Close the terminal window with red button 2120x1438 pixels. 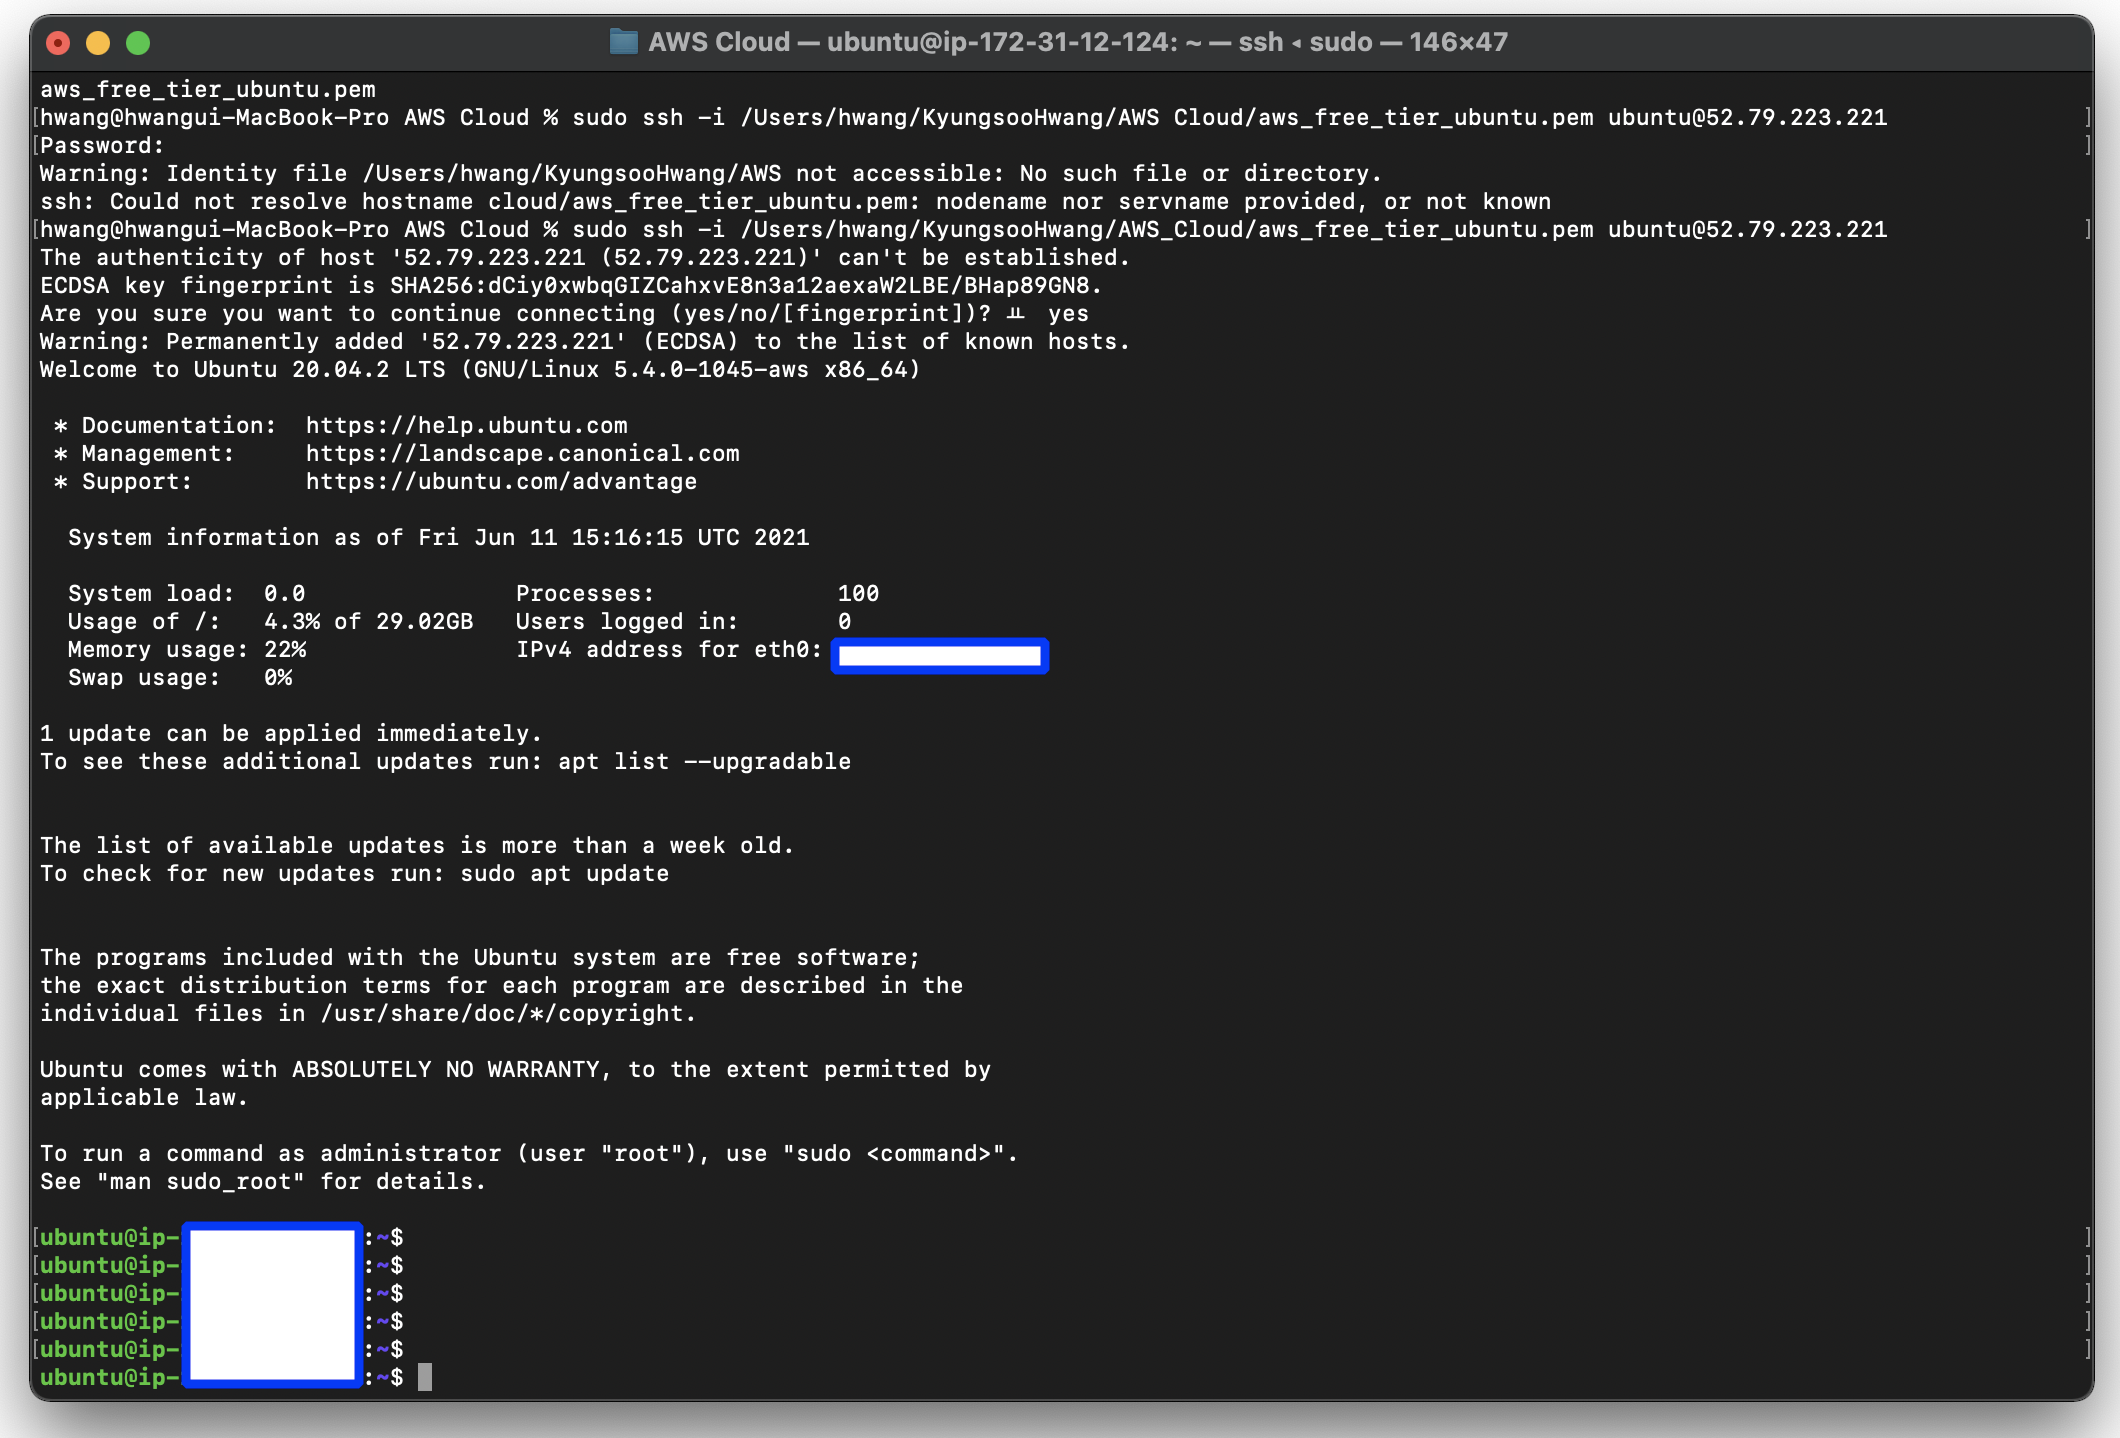[58, 43]
